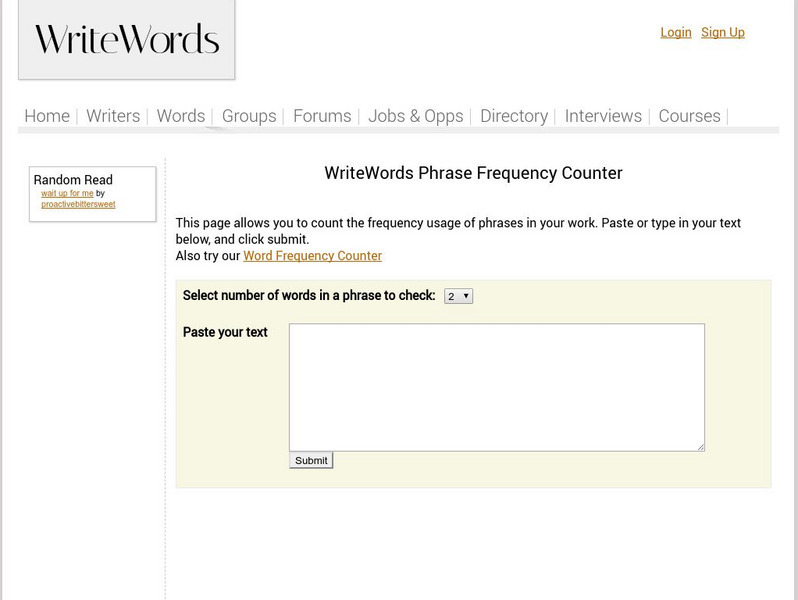Navigate to the Groups page
Image resolution: width=798 pixels, height=600 pixels.
pos(249,116)
